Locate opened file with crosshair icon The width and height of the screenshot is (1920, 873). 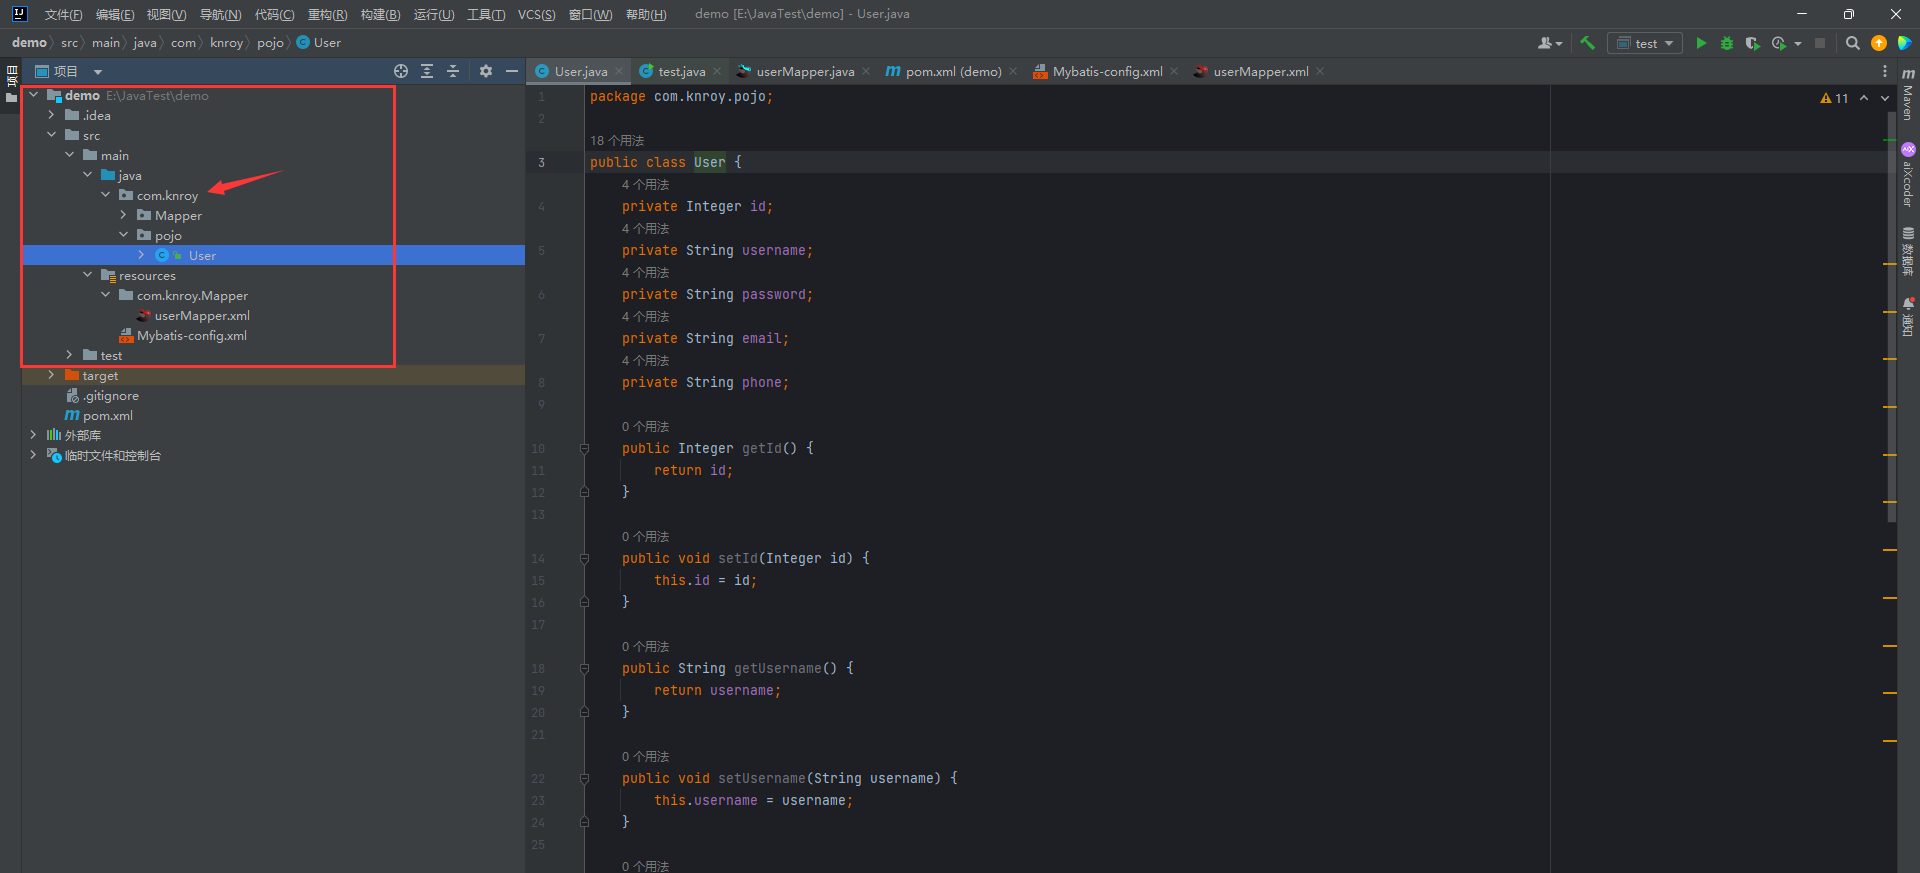click(401, 71)
